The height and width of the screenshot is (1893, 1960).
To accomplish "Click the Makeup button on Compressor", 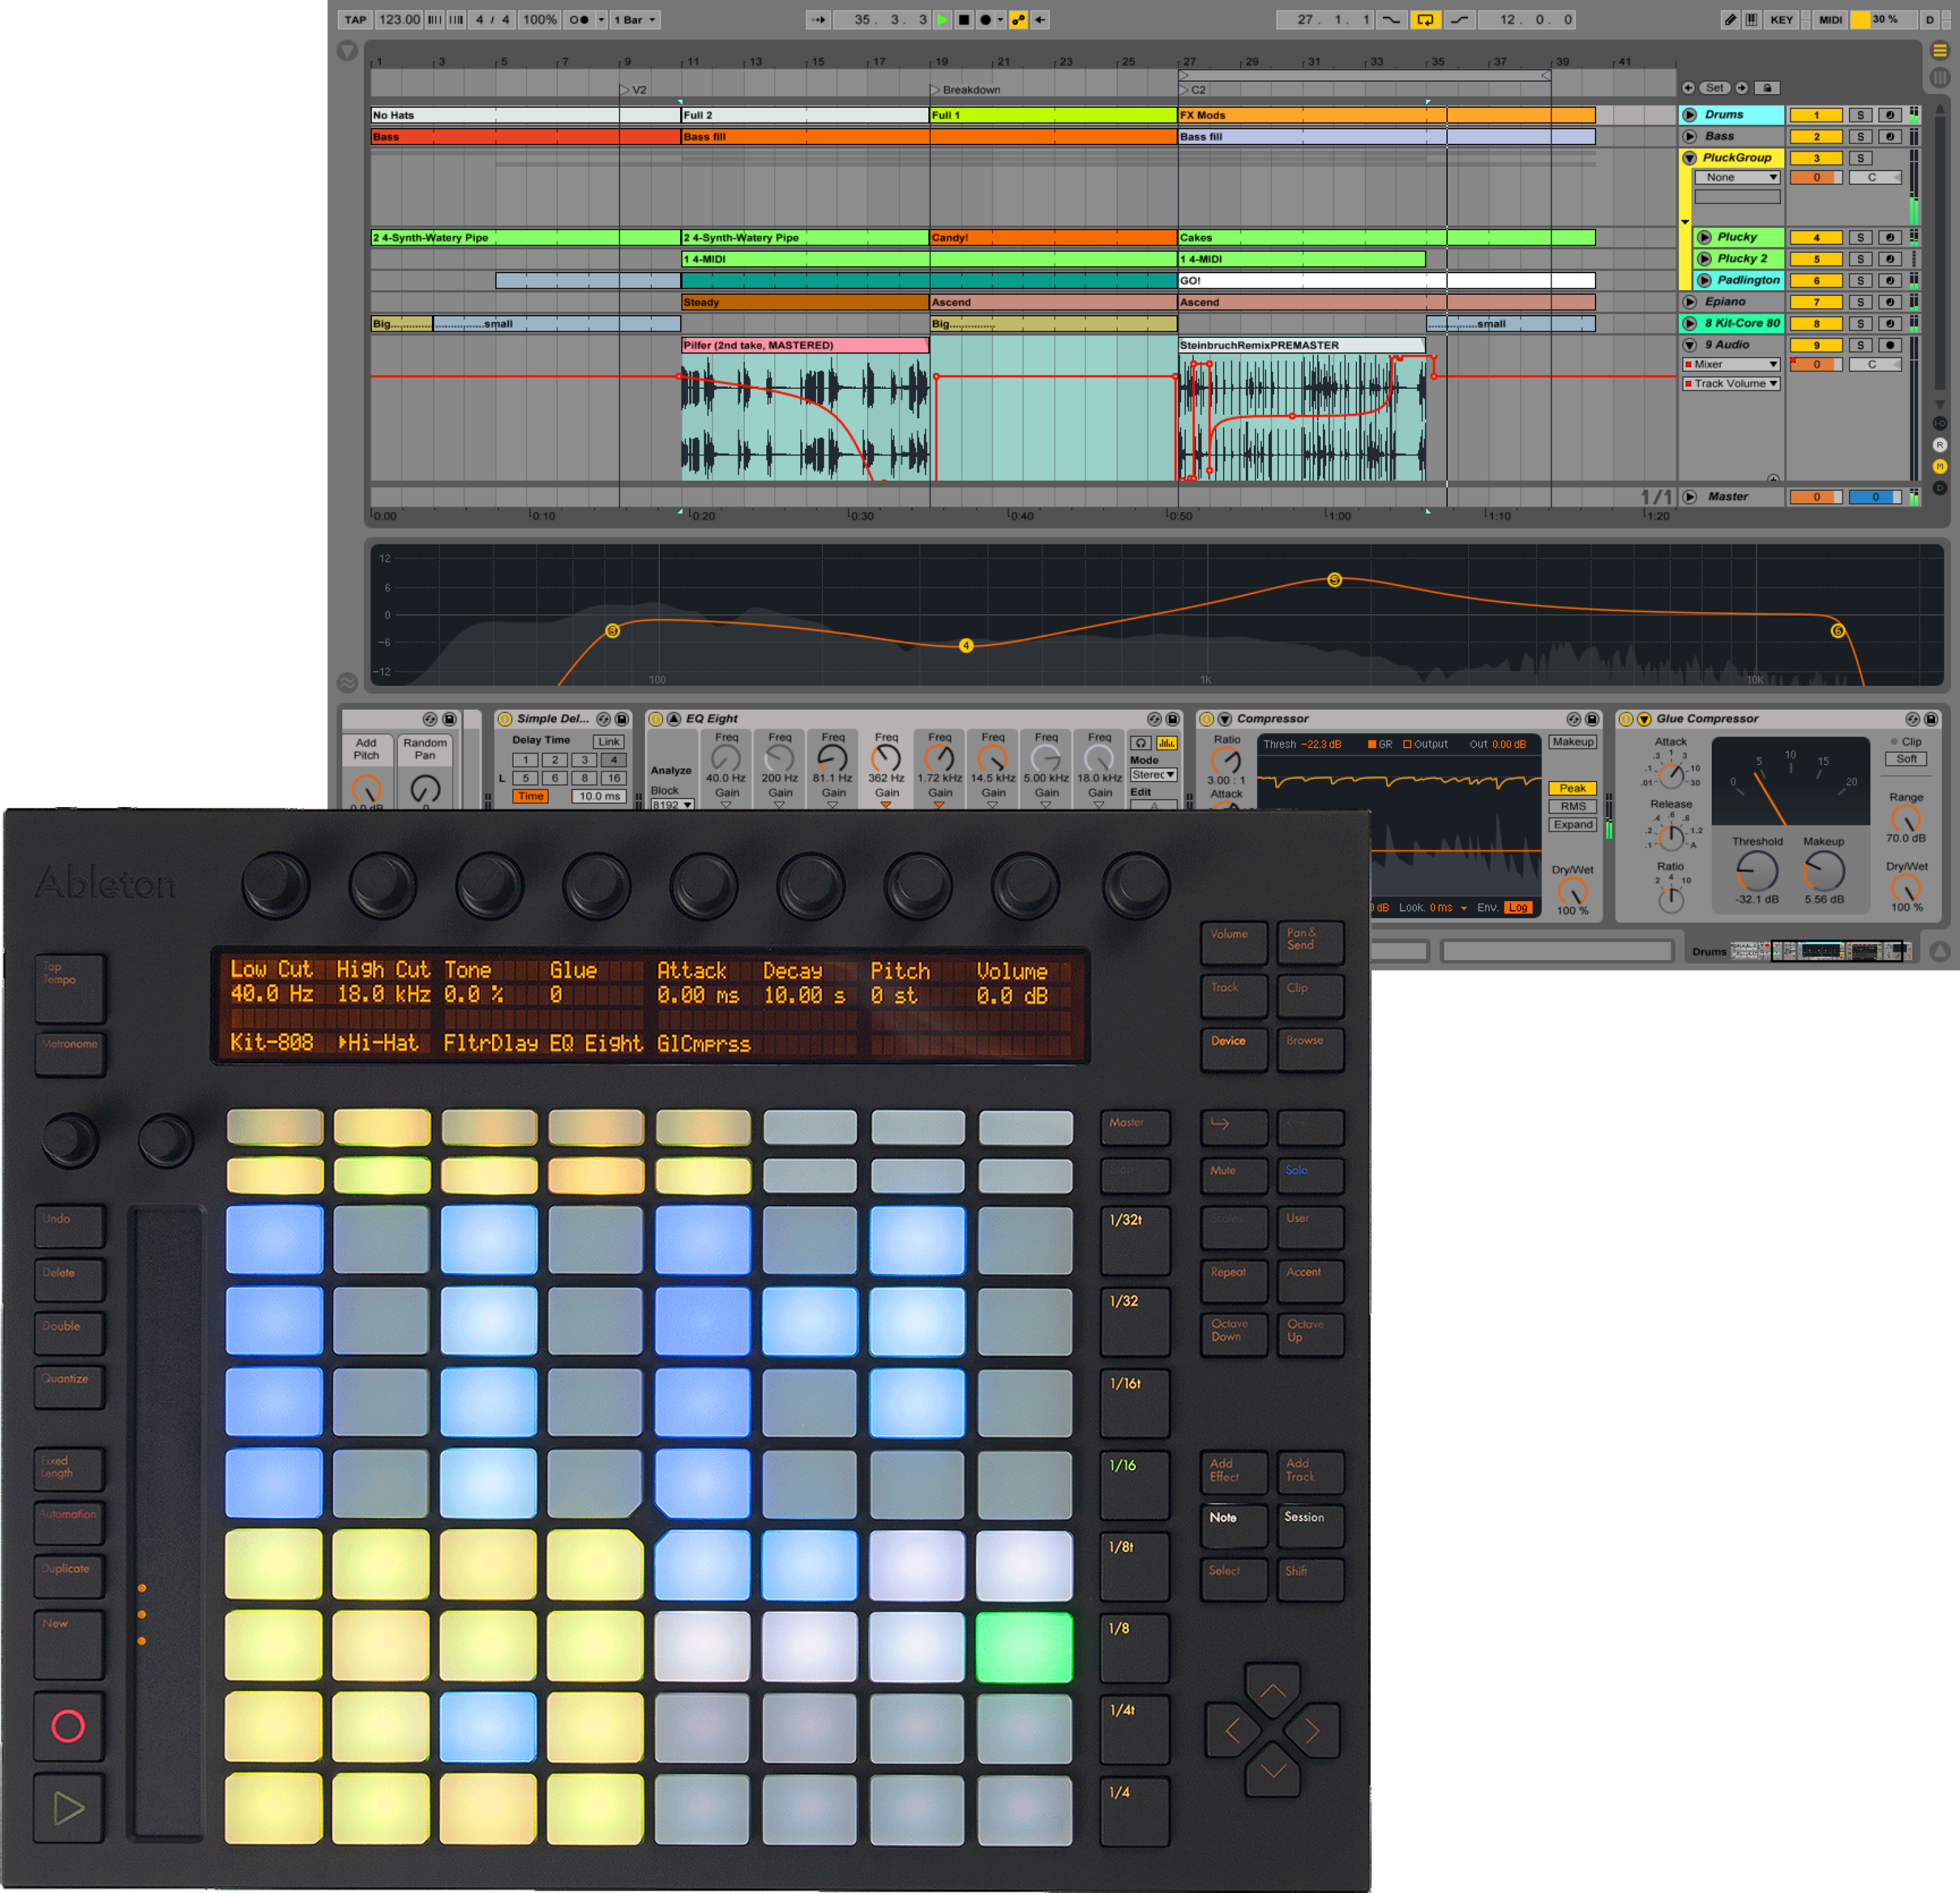I will tap(1572, 742).
